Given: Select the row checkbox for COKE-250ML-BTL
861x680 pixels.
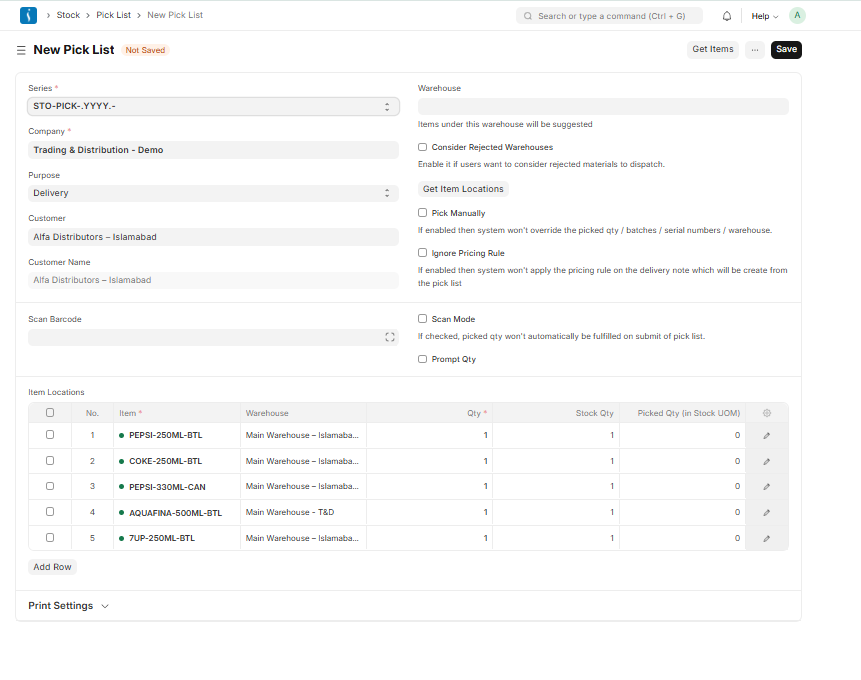Looking at the screenshot, I should (x=49, y=461).
